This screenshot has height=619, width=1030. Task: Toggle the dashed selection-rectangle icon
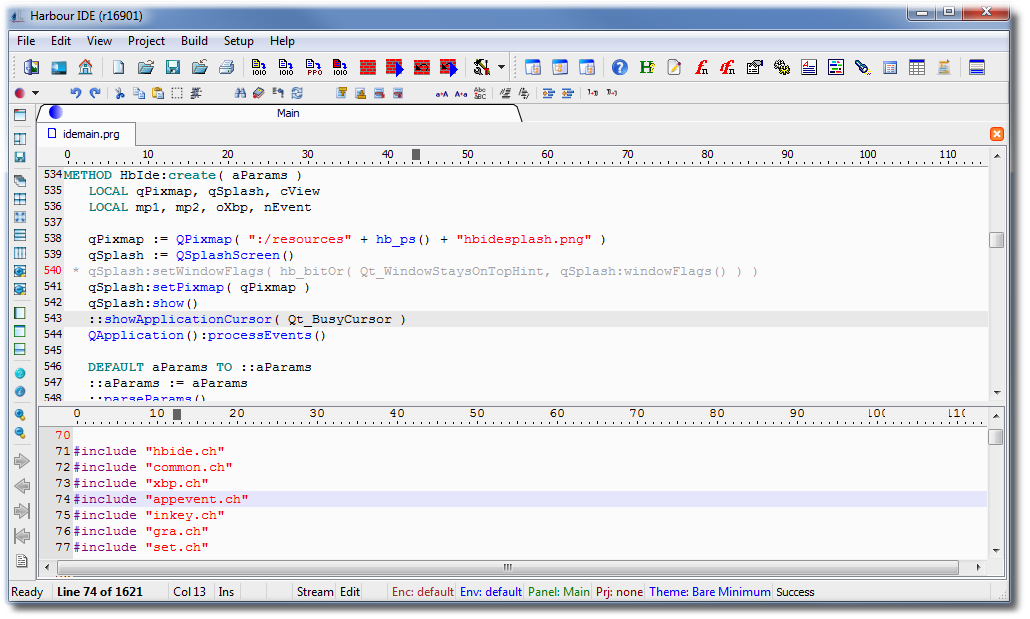(x=176, y=93)
